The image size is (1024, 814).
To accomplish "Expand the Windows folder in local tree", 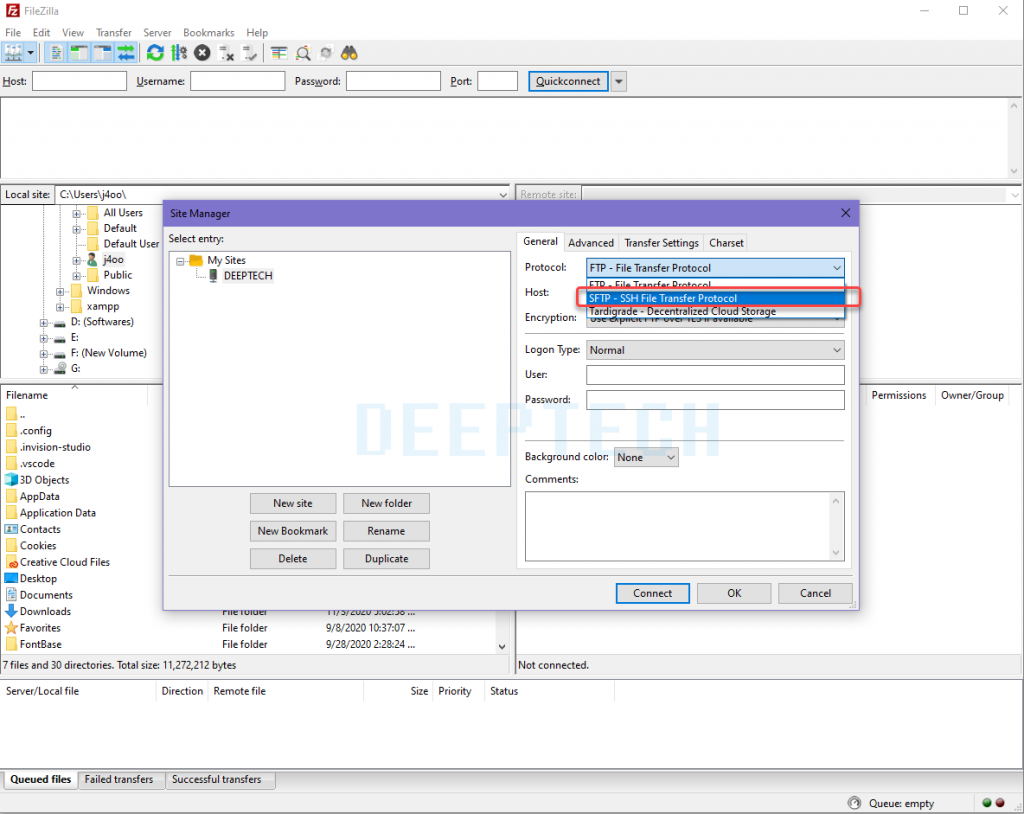I will (60, 291).
